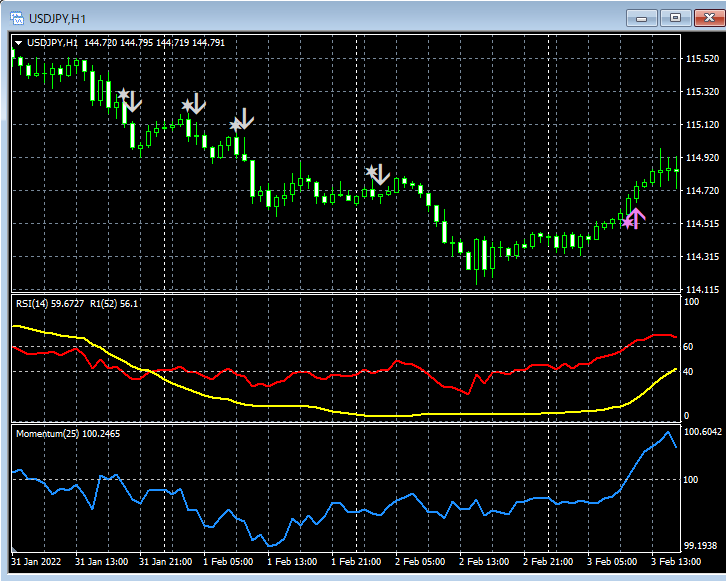726x581 pixels.
Task: Click the USDJPY,H1 chart window icon
Action: [17, 19]
